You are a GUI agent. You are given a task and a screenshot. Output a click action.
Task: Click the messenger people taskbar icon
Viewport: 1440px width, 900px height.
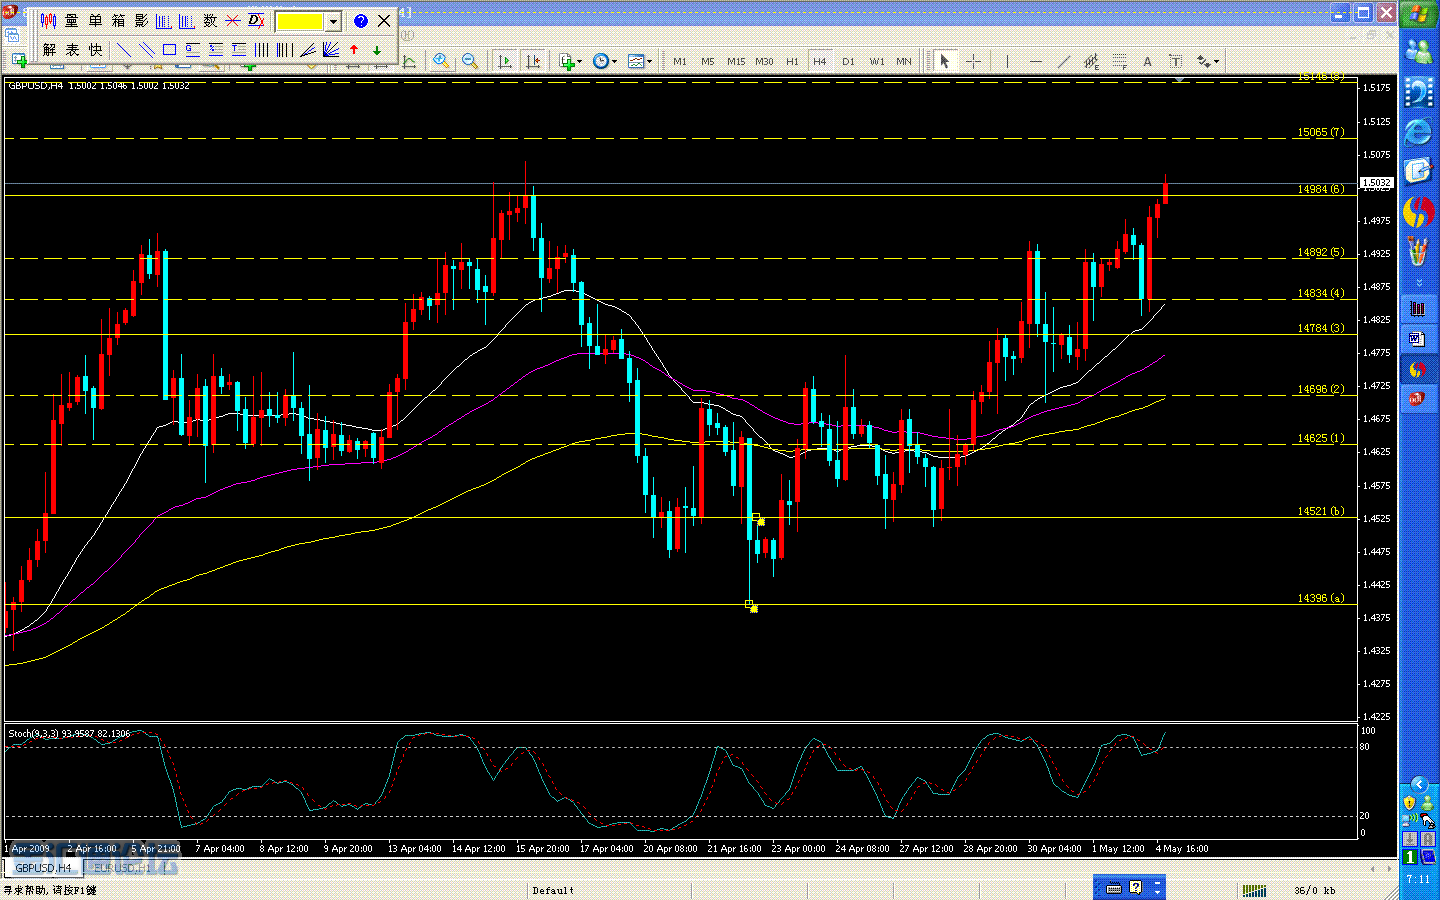click(x=1418, y=52)
